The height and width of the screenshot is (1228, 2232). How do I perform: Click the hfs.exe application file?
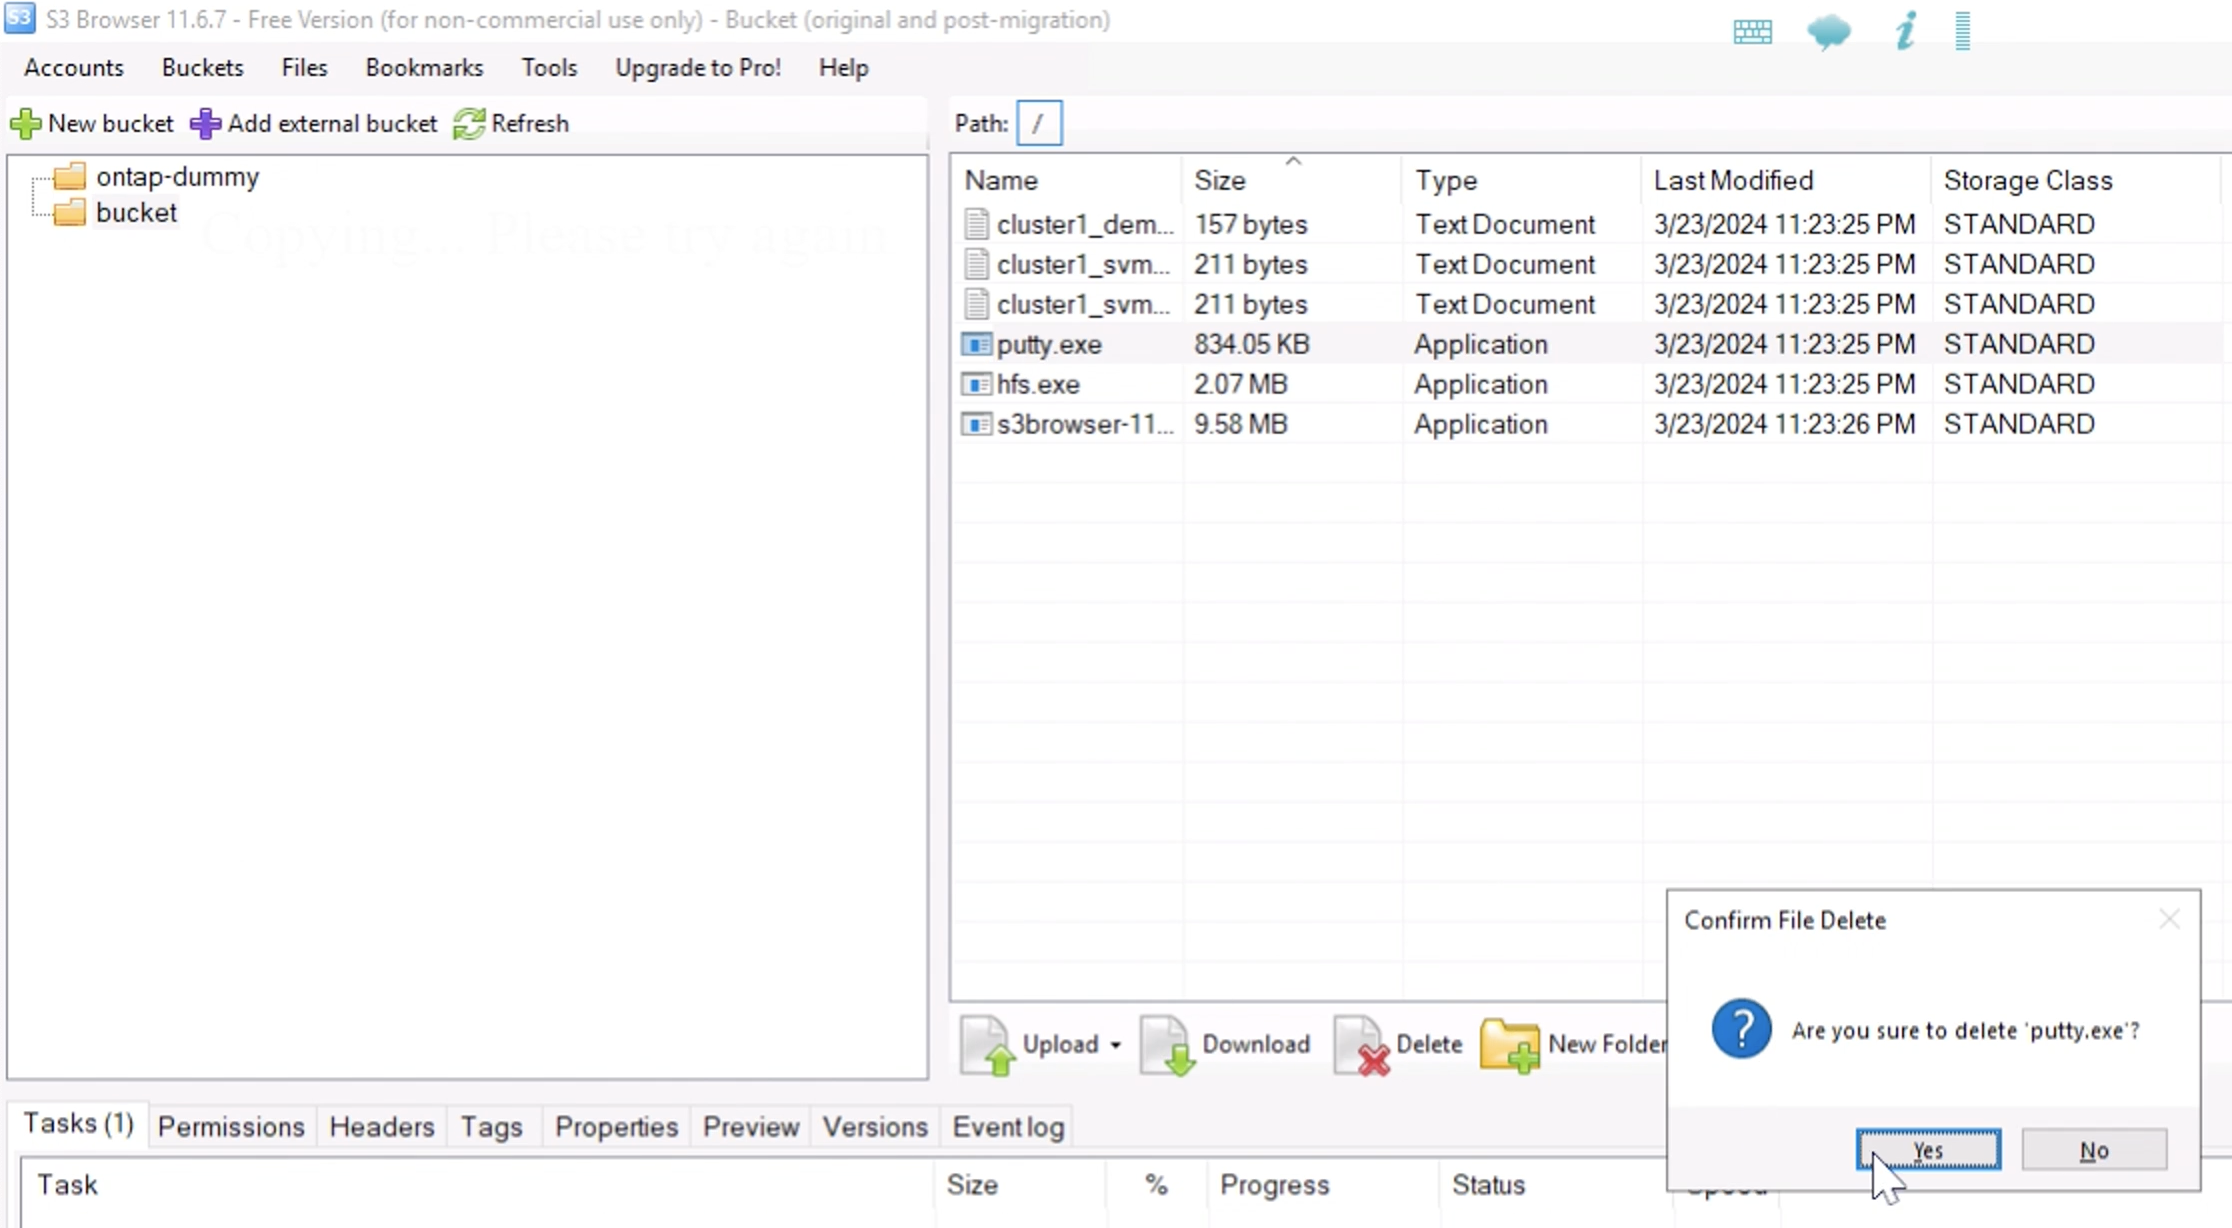point(1037,384)
